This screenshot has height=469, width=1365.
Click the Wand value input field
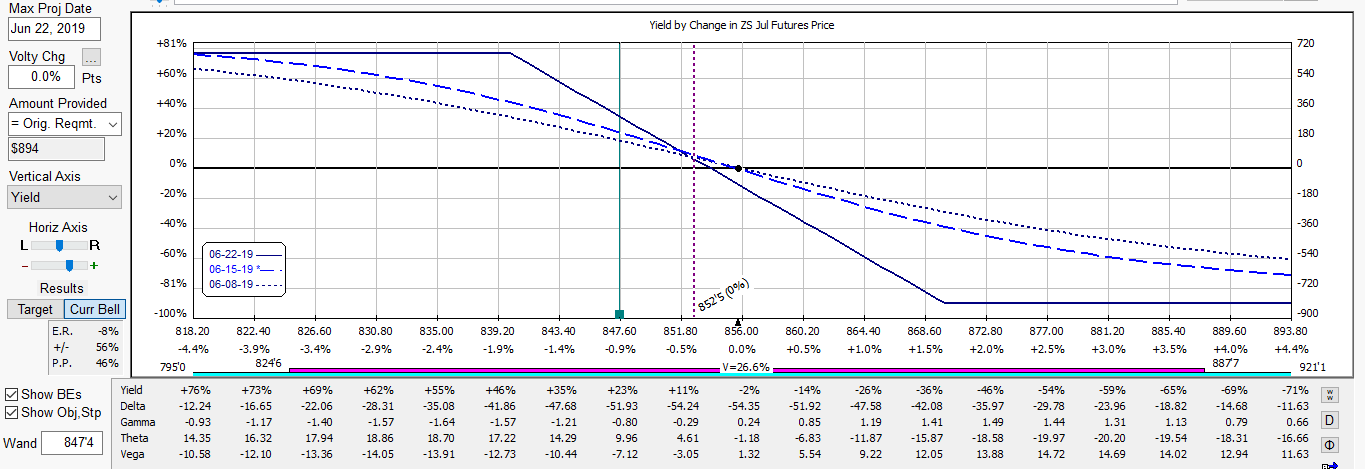(72, 443)
